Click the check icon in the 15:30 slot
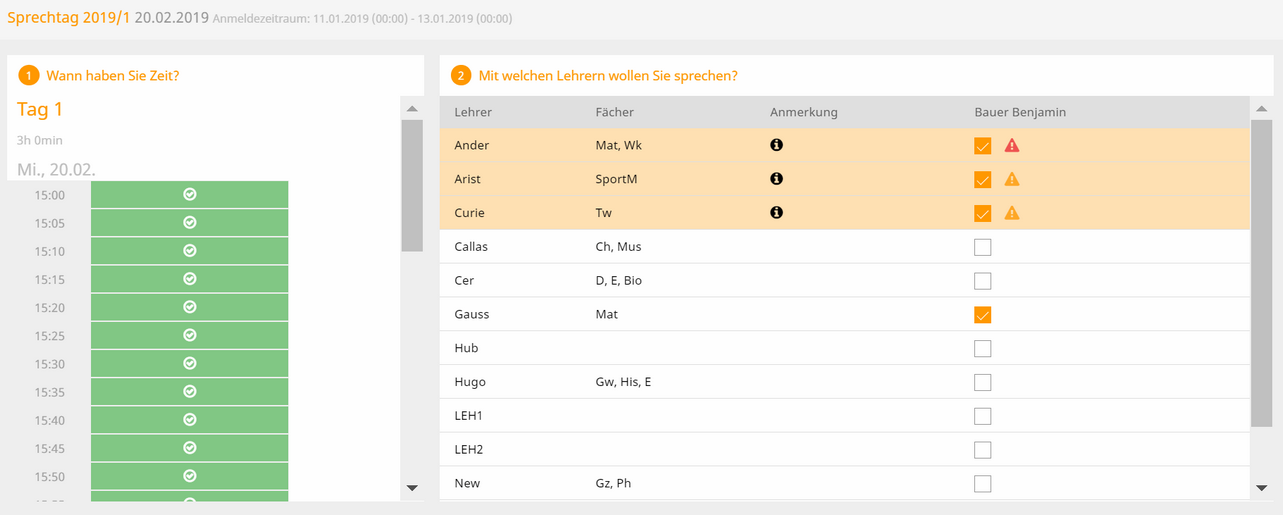 coord(190,363)
